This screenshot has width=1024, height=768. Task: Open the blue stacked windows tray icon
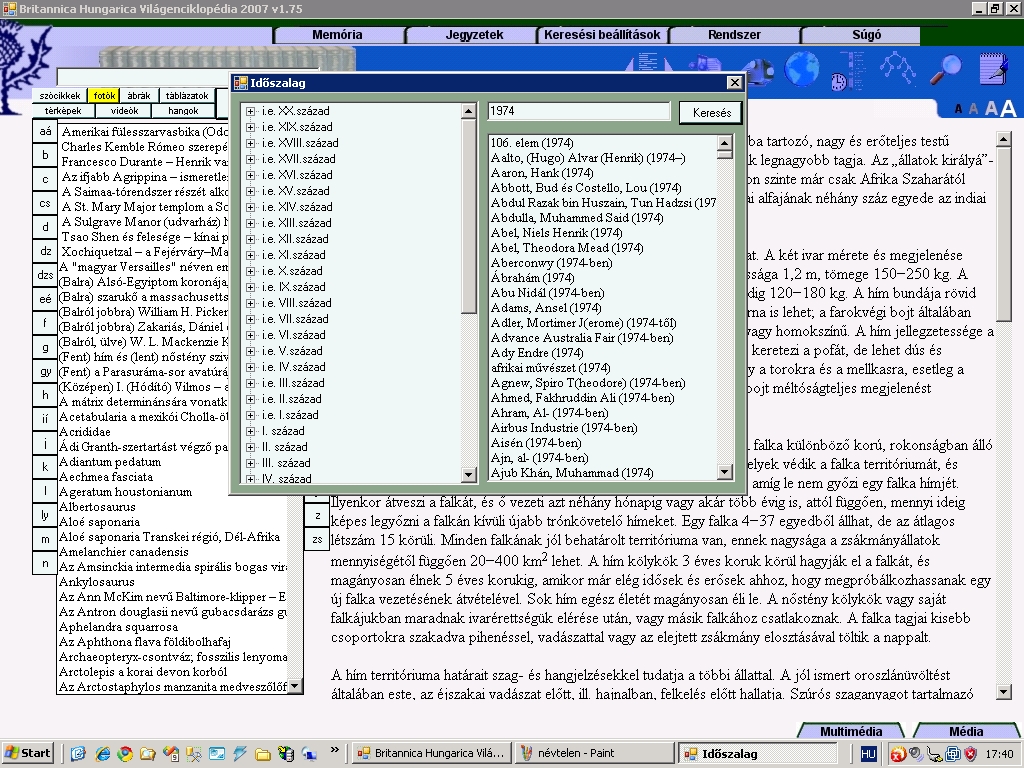[953, 754]
